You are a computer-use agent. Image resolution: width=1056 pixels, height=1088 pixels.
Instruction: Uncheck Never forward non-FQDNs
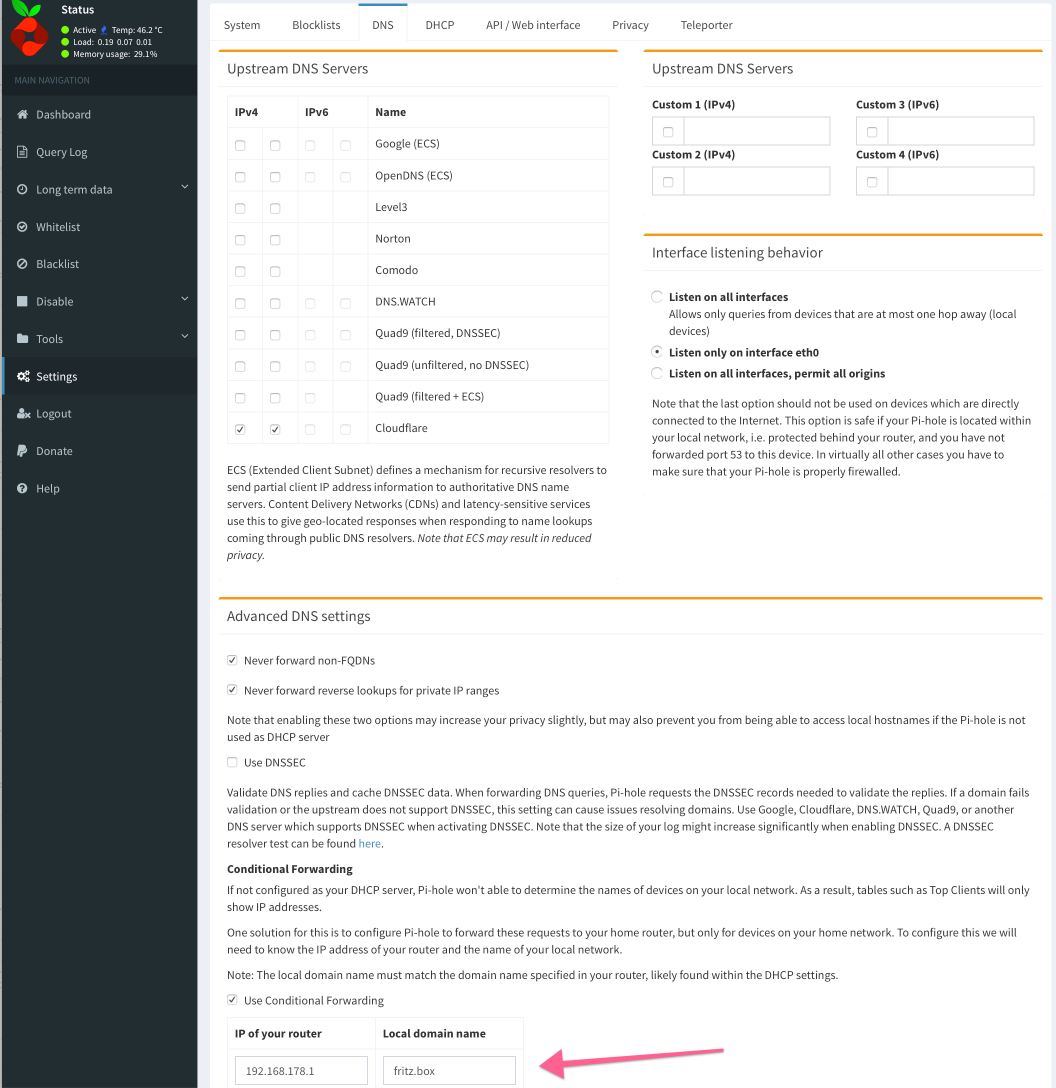coord(232,661)
